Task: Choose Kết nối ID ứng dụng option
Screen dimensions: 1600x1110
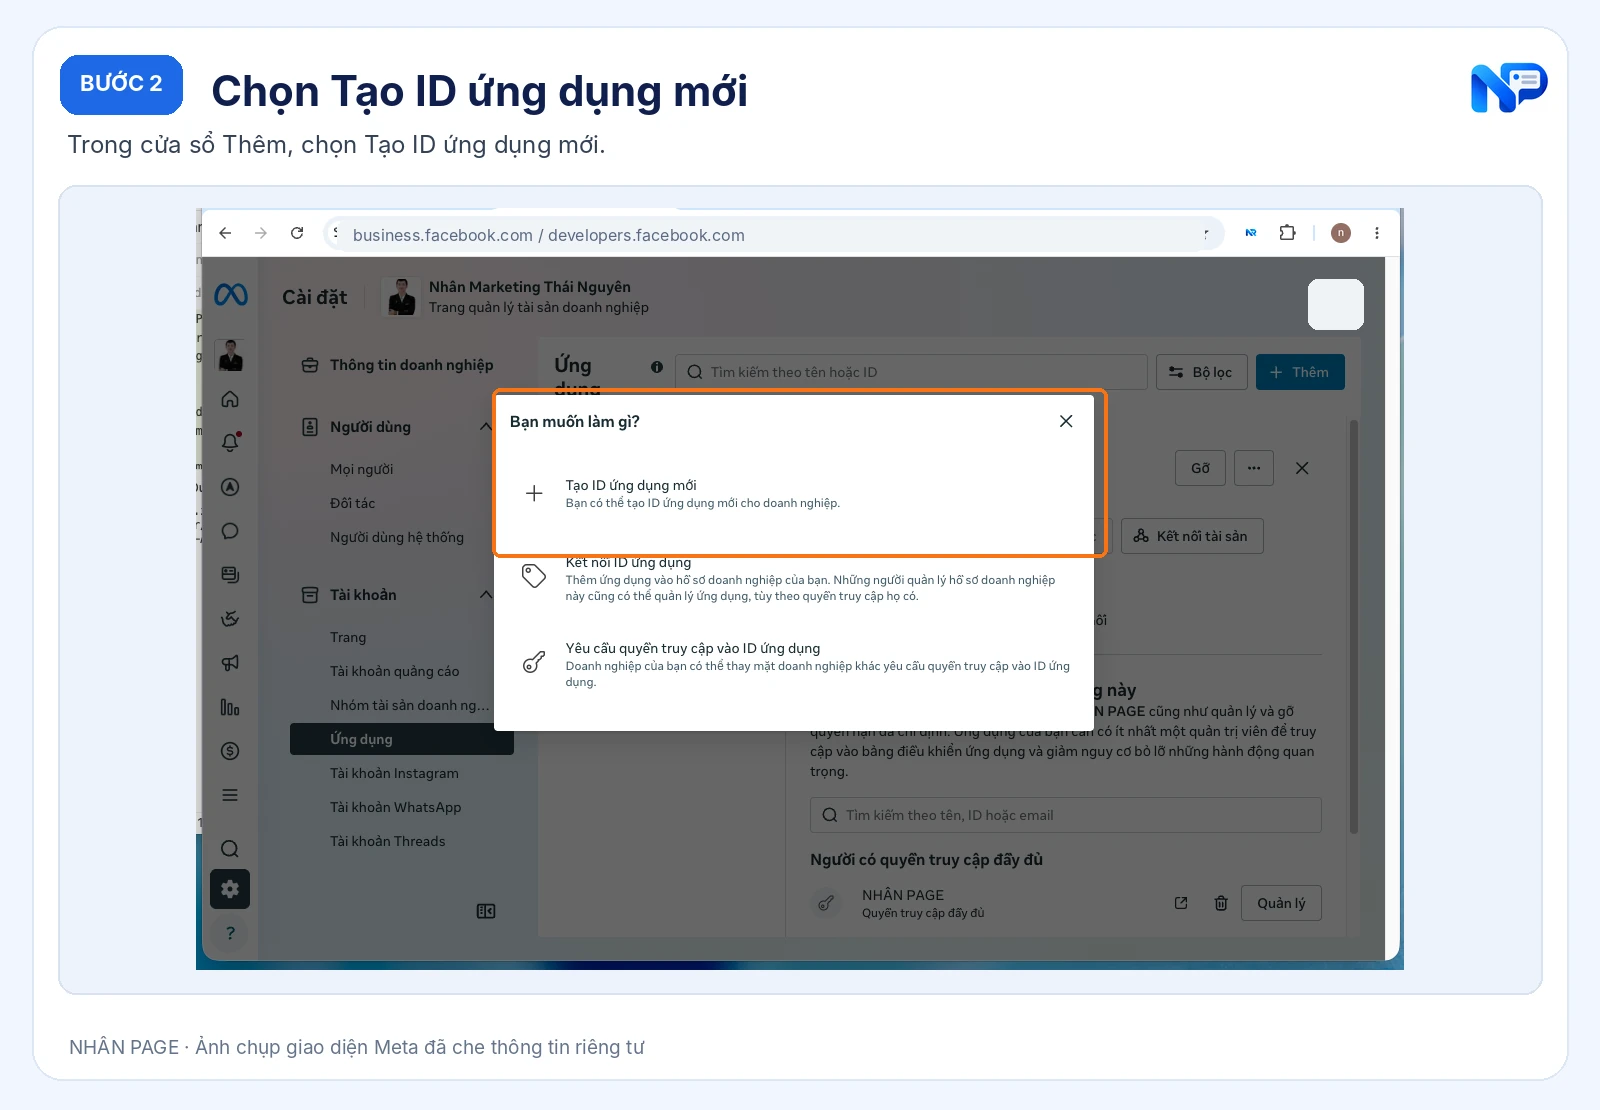Action: [794, 578]
